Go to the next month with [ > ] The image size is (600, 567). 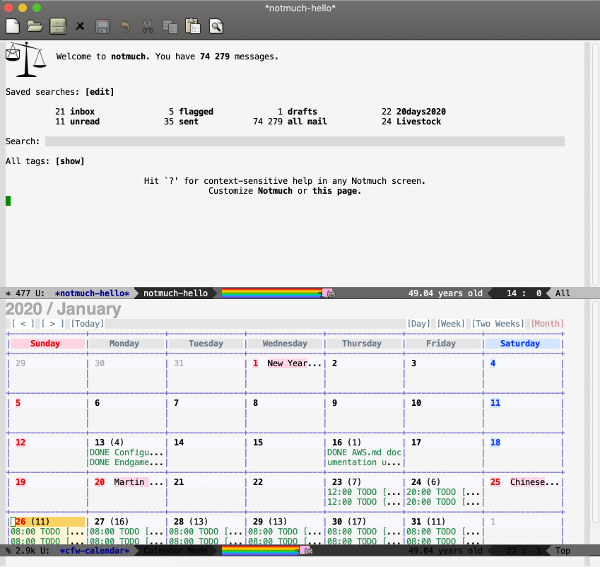click(x=53, y=324)
